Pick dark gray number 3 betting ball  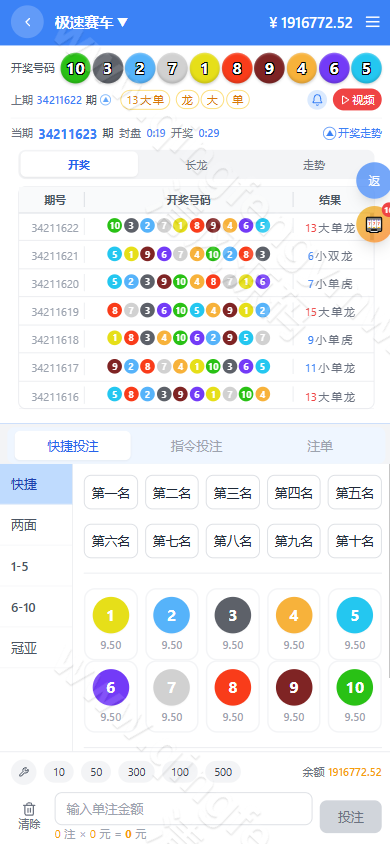point(233,615)
